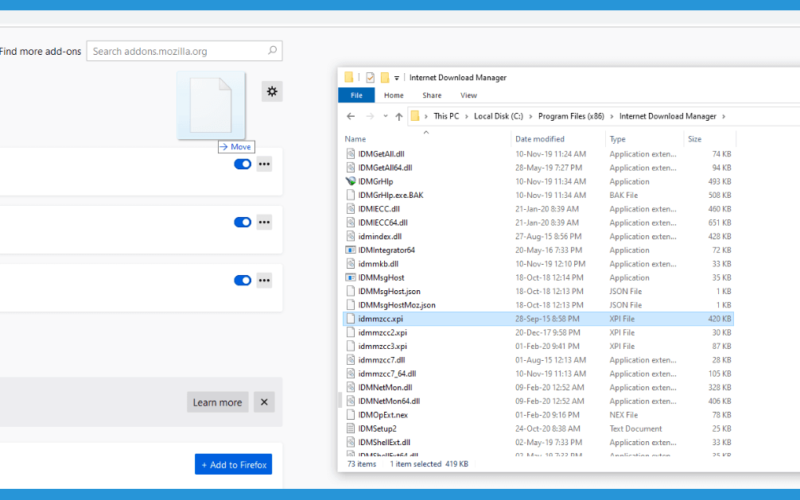Screen dimensions: 800x500
Task: Click the IDMNetMon.dll file icon
Action: pyautogui.click(x=351, y=387)
